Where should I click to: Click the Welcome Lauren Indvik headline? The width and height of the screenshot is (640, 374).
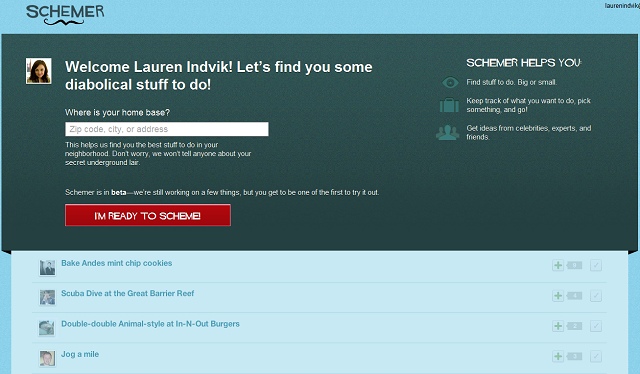pos(219,76)
